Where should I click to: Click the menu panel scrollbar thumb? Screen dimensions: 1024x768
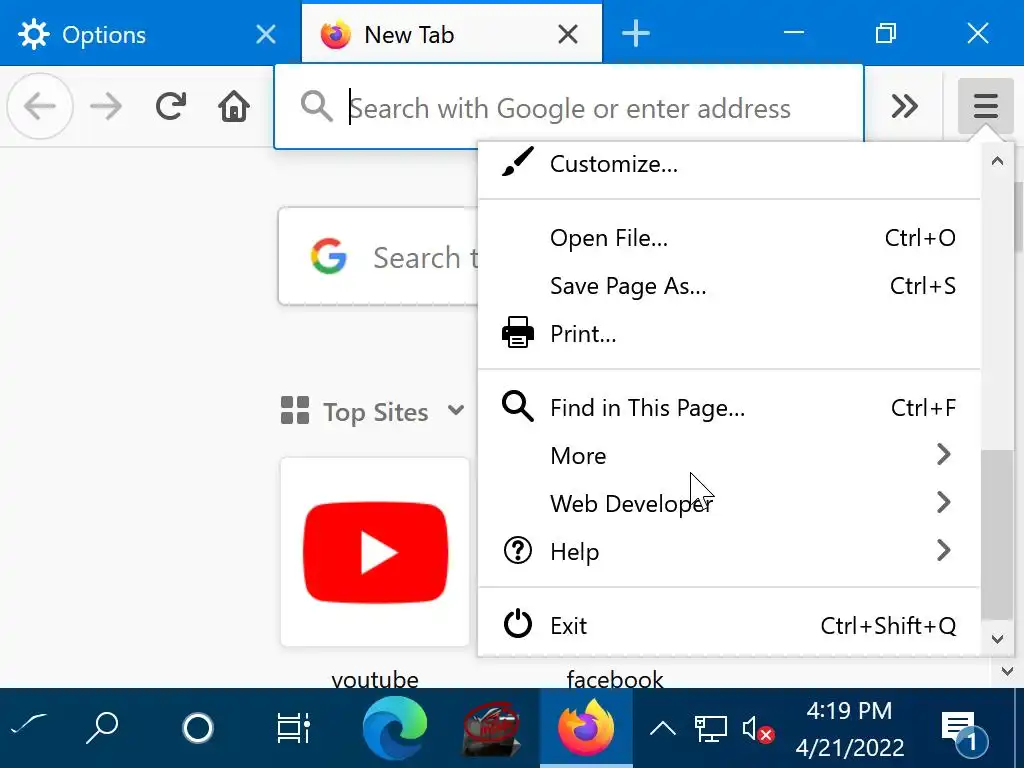[997, 534]
